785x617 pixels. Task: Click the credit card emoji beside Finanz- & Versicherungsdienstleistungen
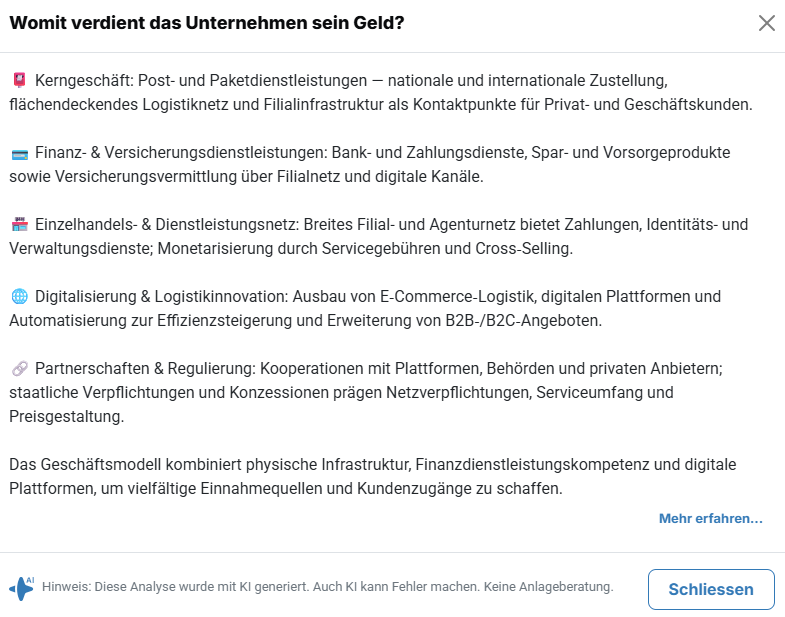[19, 153]
